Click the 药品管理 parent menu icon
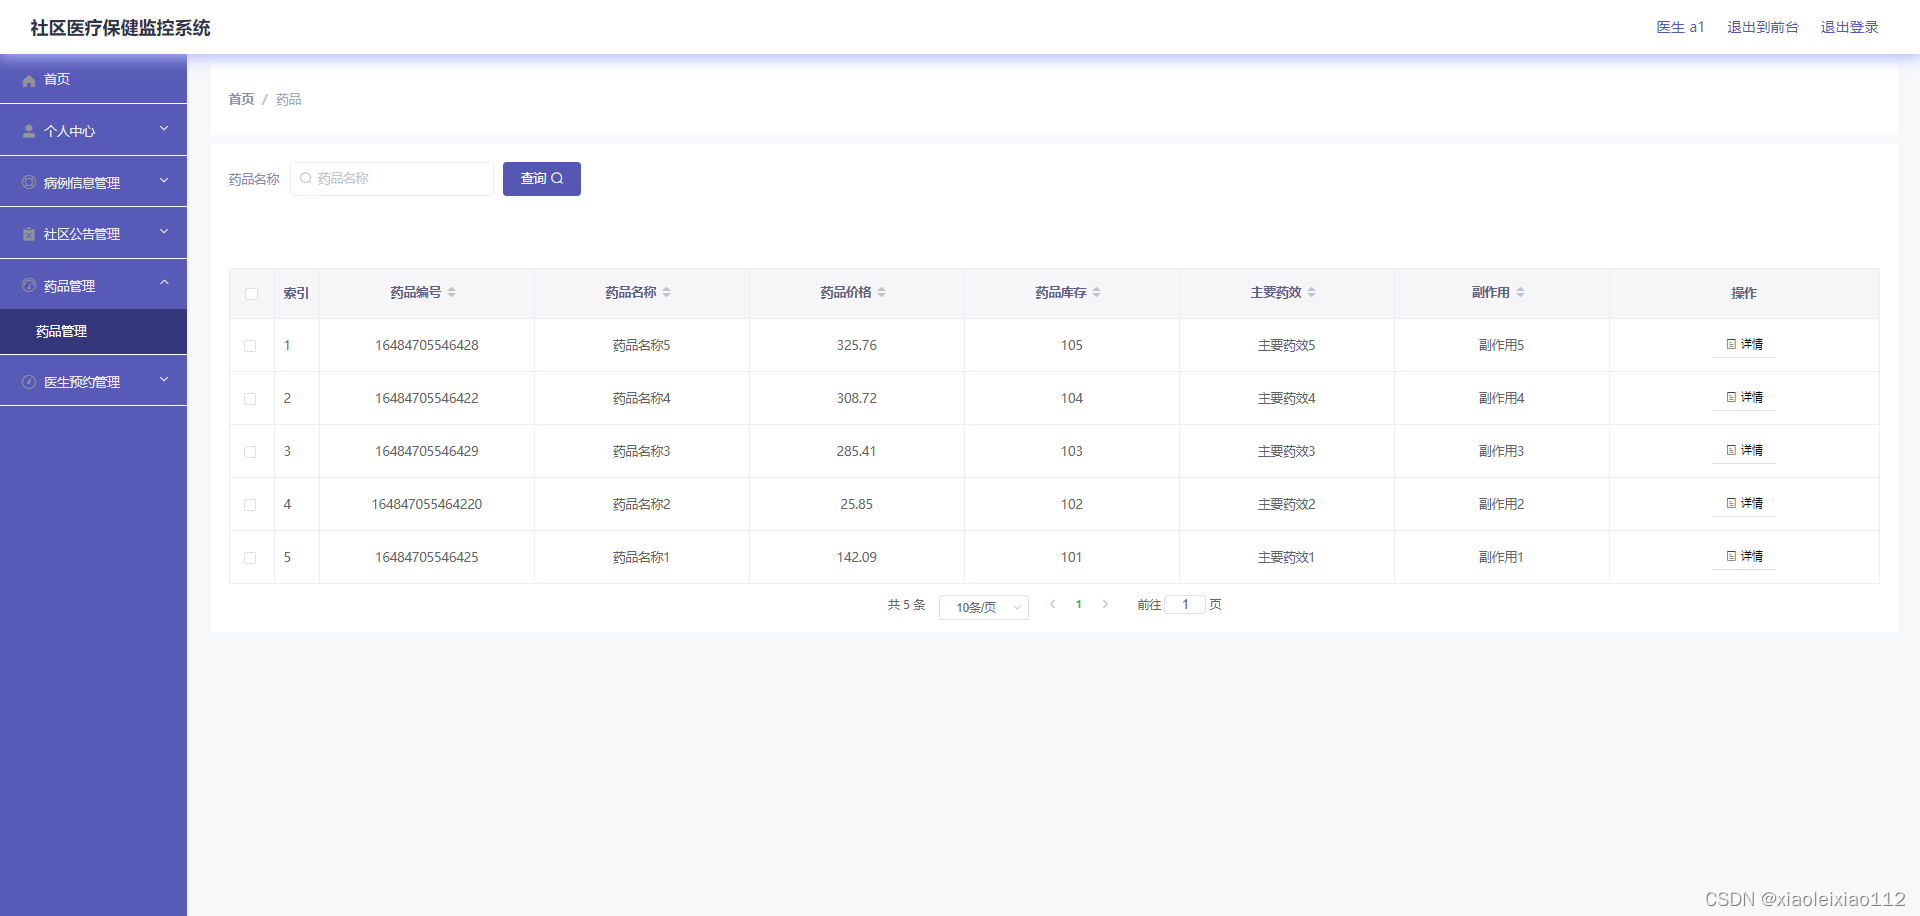Viewport: 1920px width, 916px height. (29, 285)
